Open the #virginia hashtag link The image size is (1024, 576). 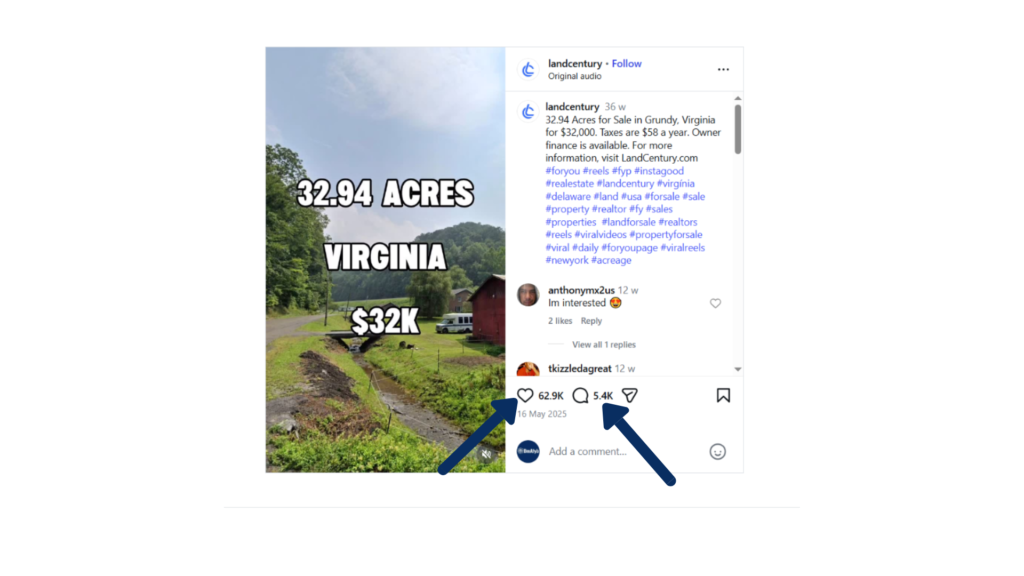pyautogui.click(x=675, y=184)
